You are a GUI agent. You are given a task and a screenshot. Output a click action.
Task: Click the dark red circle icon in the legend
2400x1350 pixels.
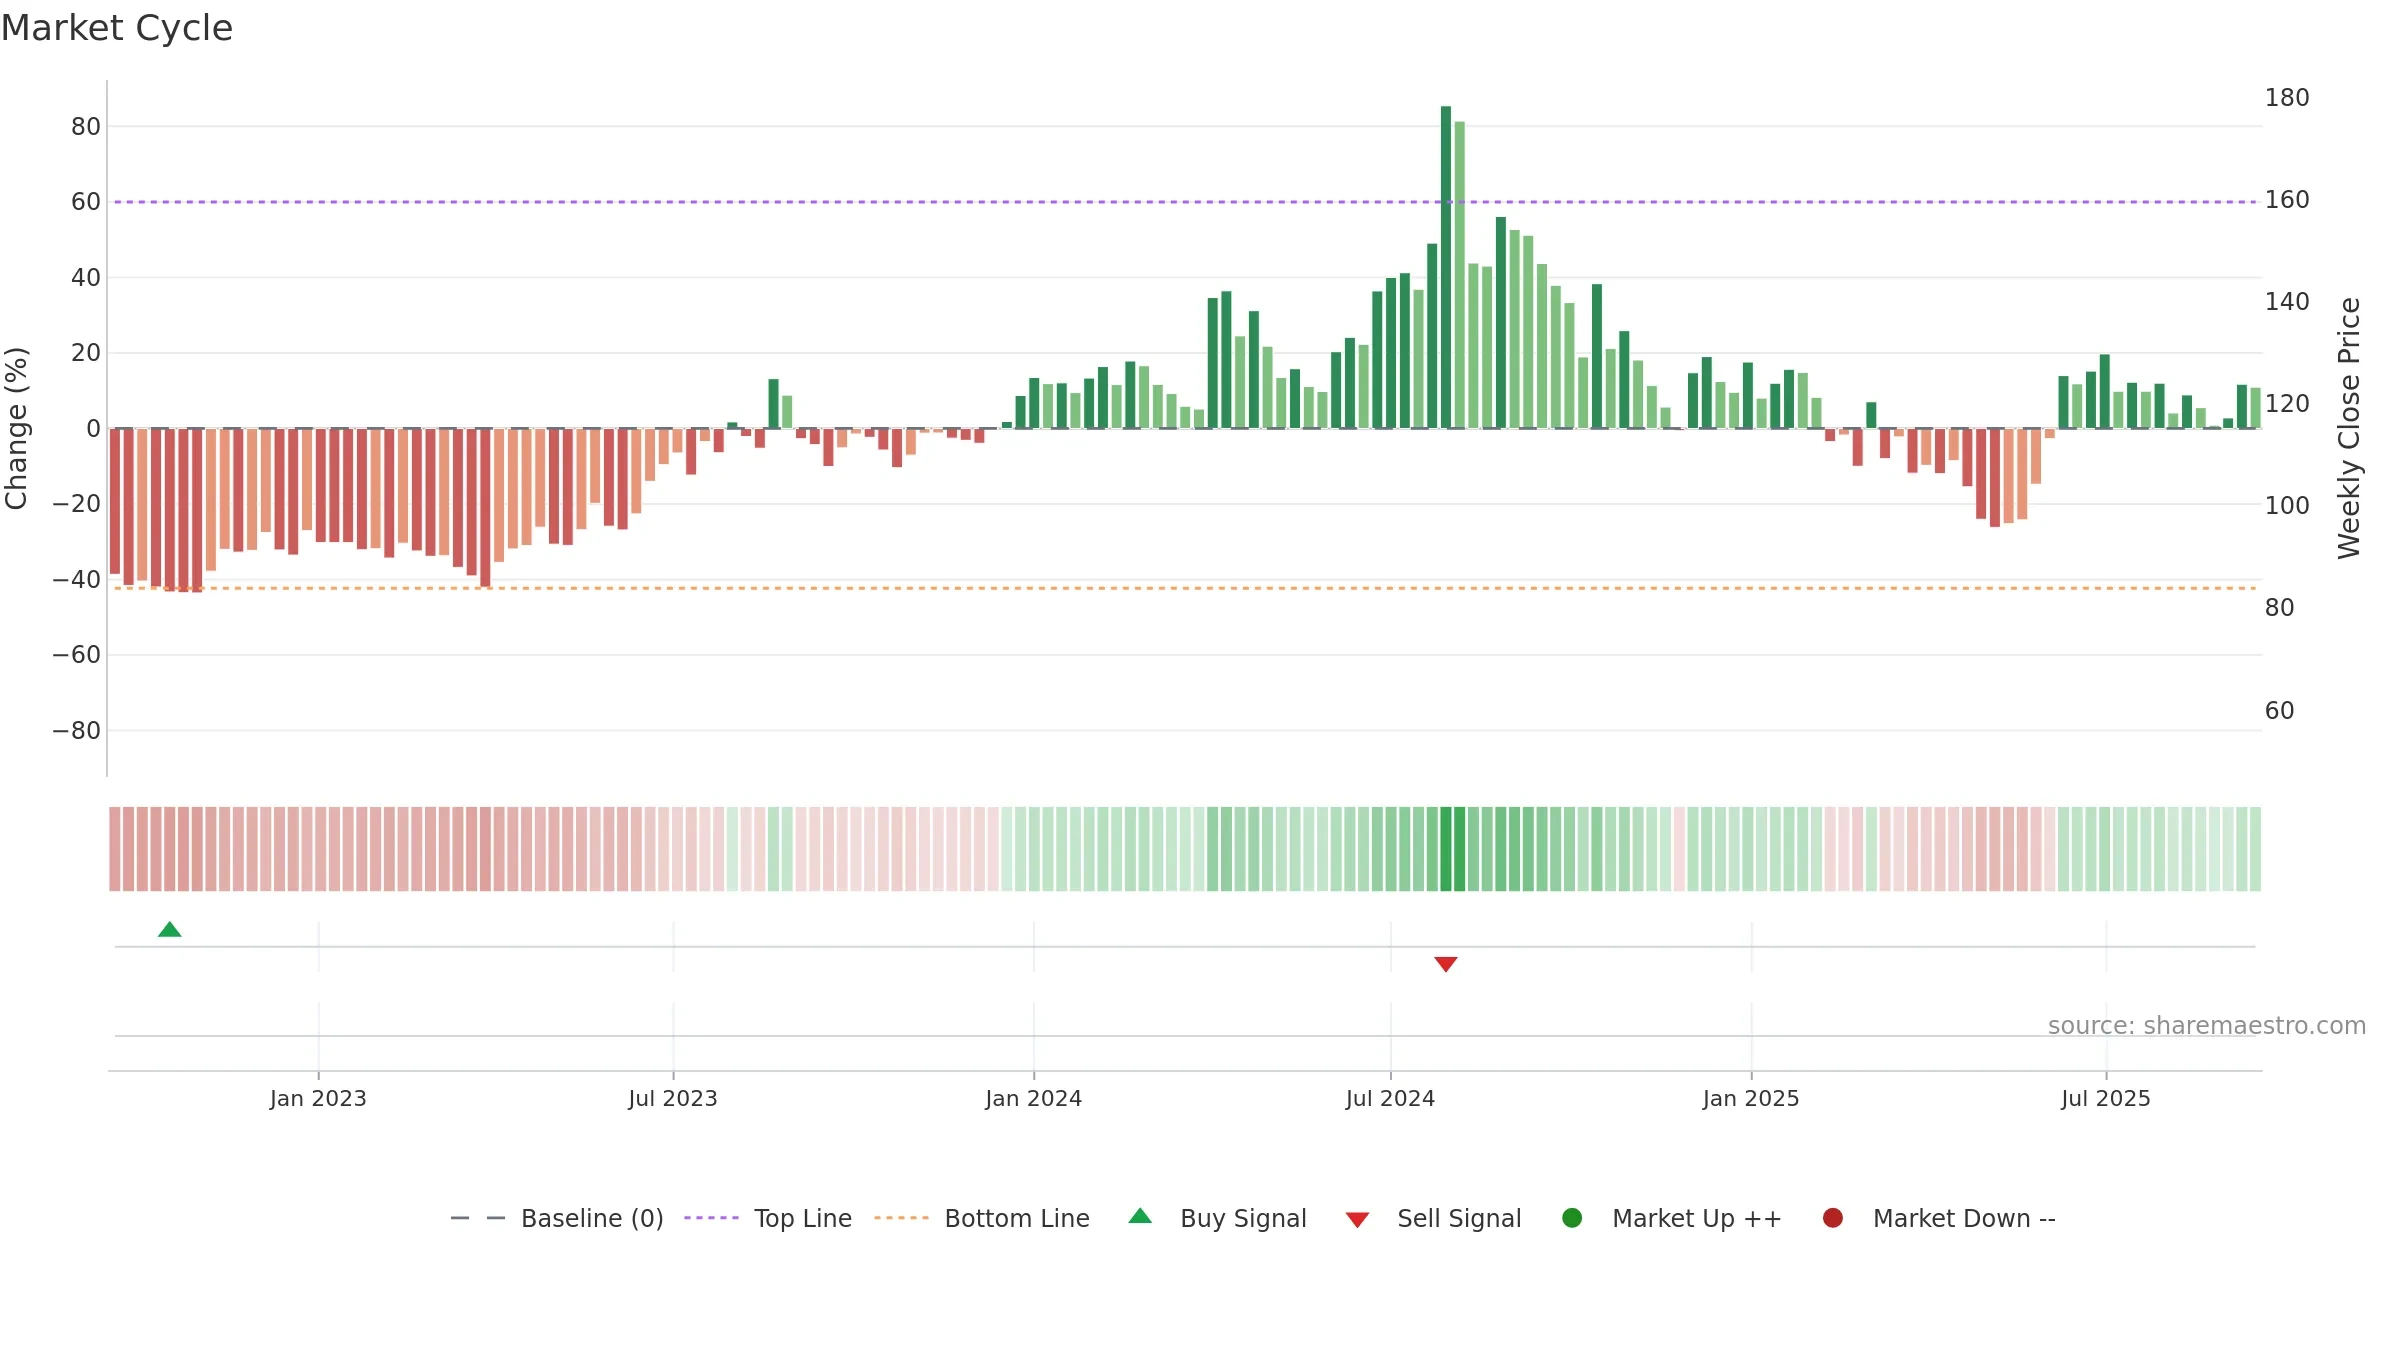(1833, 1218)
